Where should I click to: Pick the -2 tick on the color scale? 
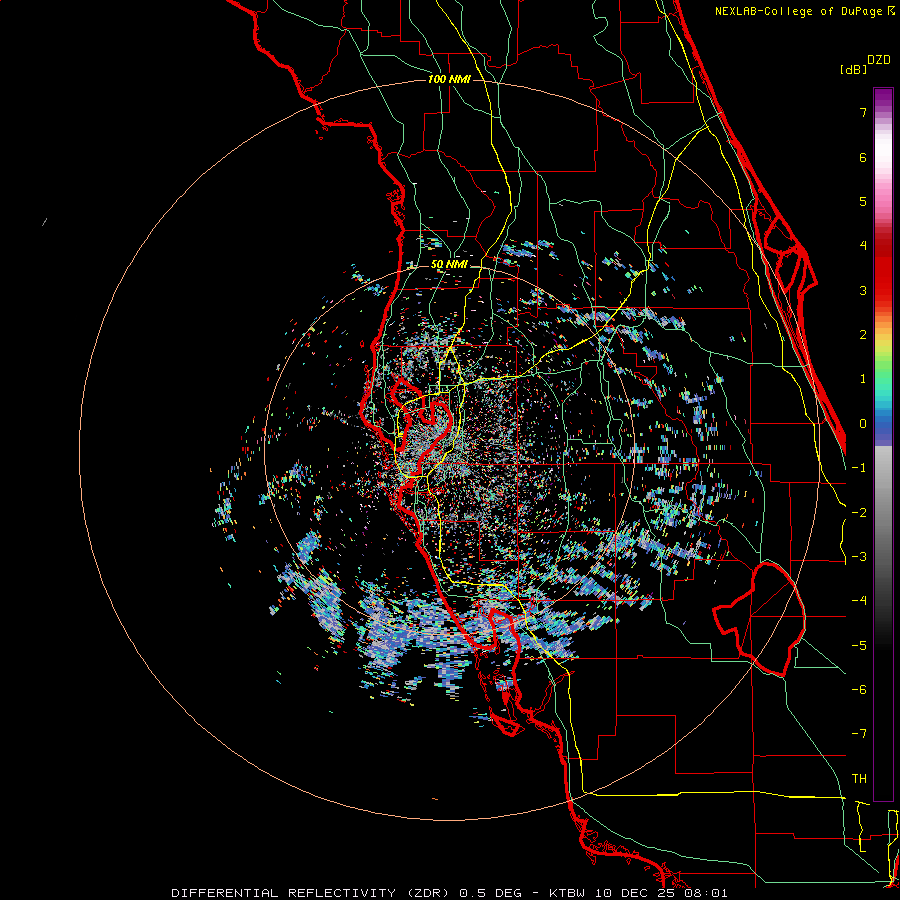pos(859,513)
